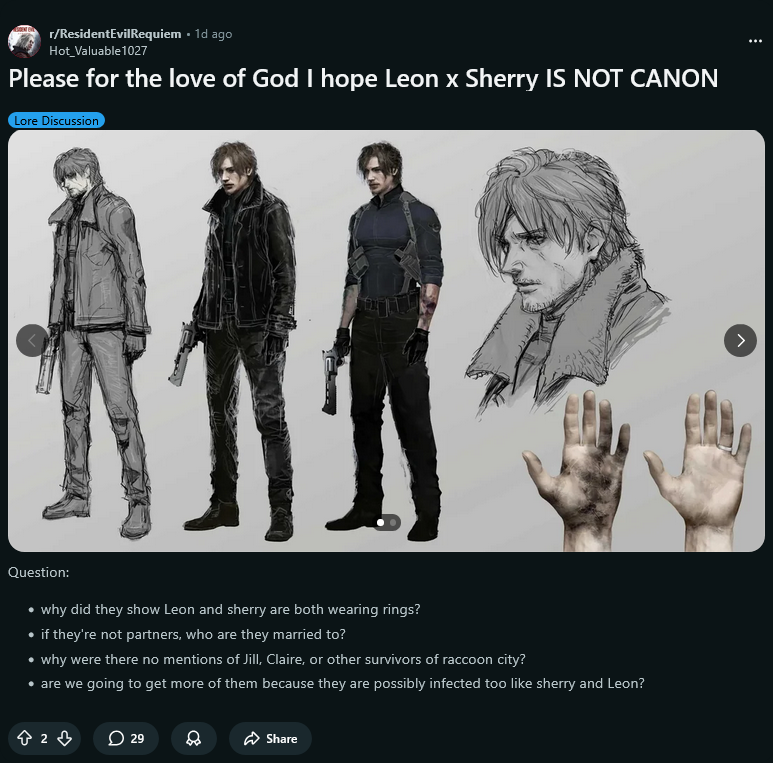Viewport: 773px width, 763px height.
Task: Filter by the Lore Discussion flair
Action: (56, 120)
